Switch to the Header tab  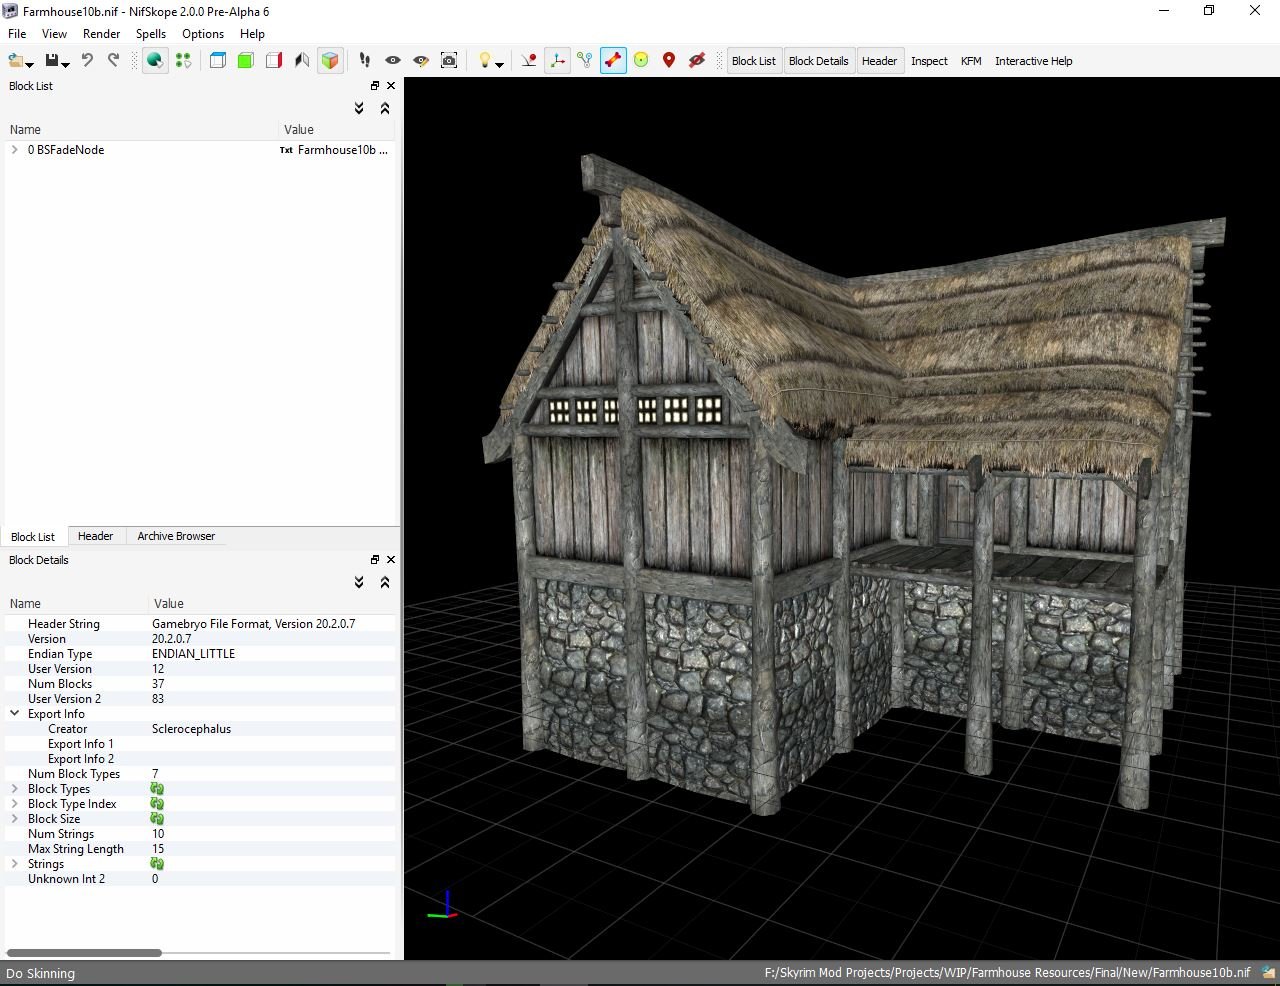point(96,536)
